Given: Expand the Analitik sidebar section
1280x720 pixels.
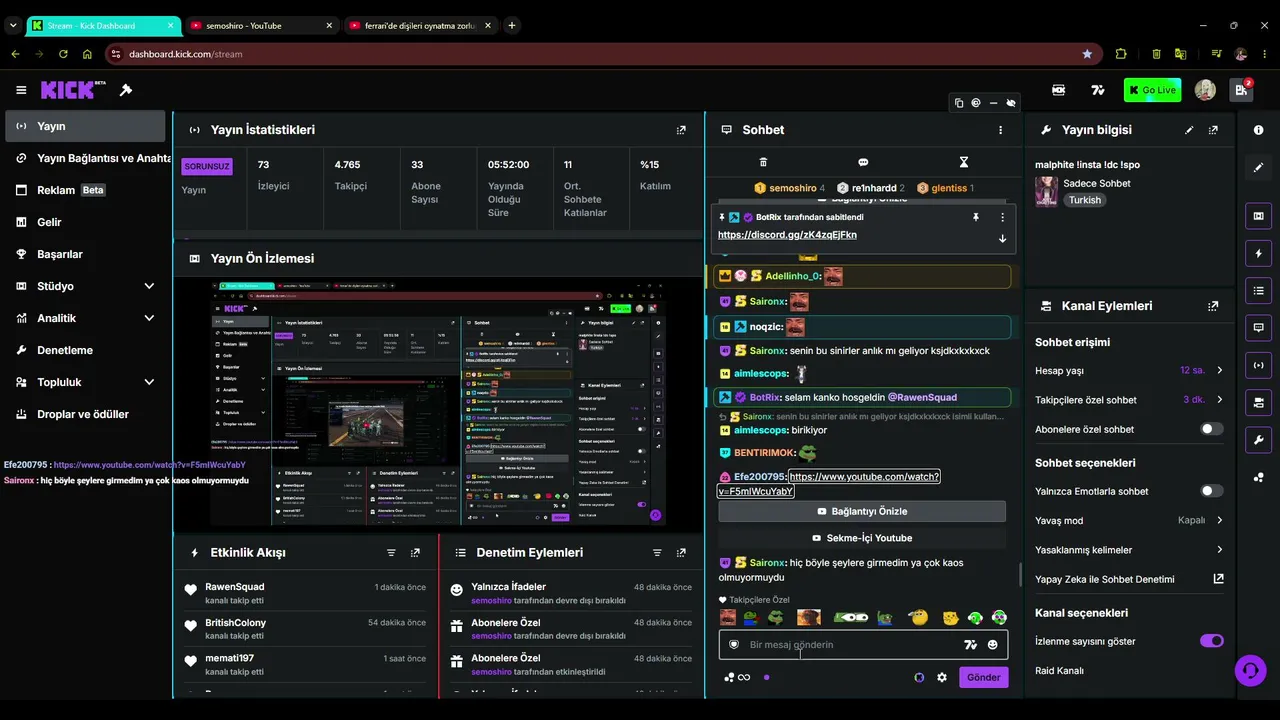Looking at the screenshot, I should 149,318.
